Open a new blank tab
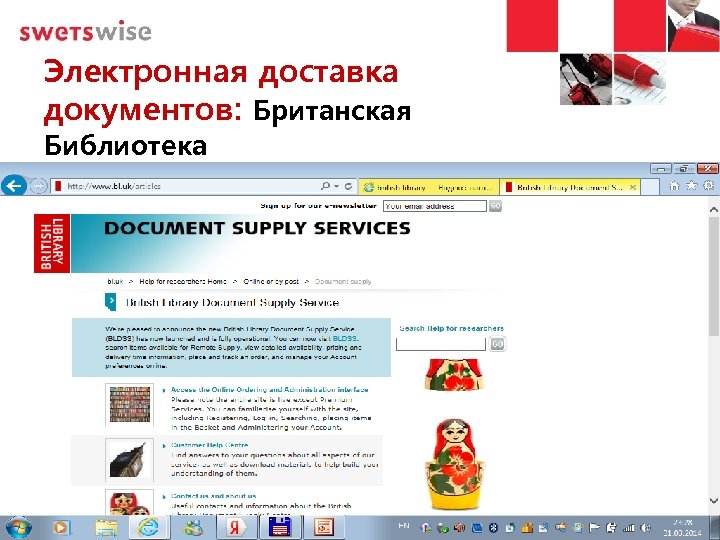This screenshot has width=720, height=540. pos(649,187)
